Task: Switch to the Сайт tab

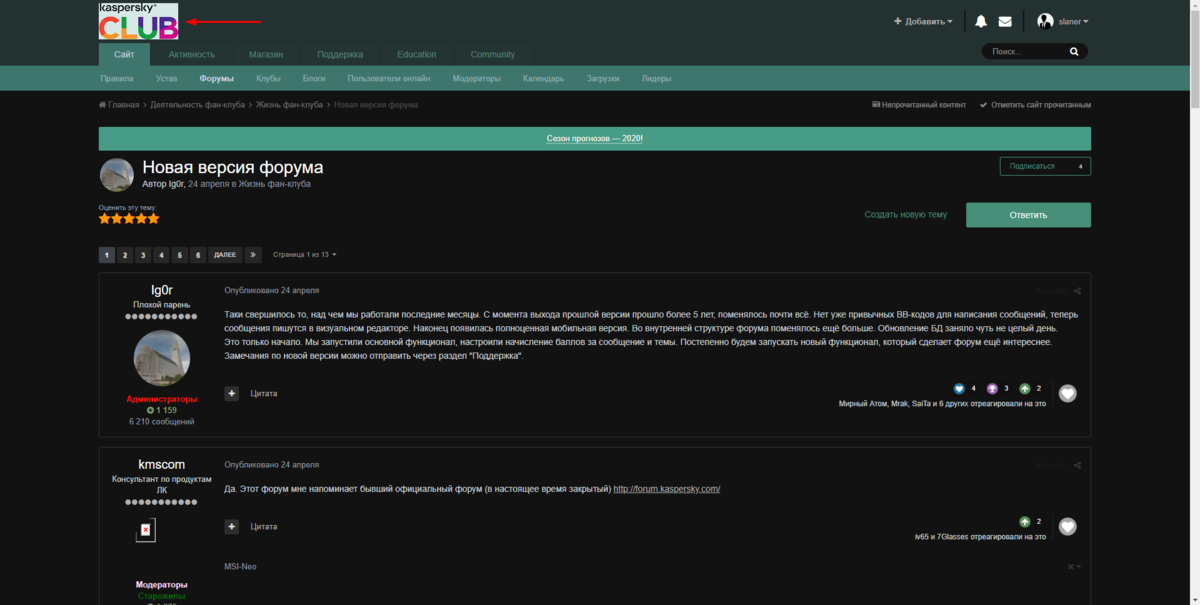Action: 124,54
